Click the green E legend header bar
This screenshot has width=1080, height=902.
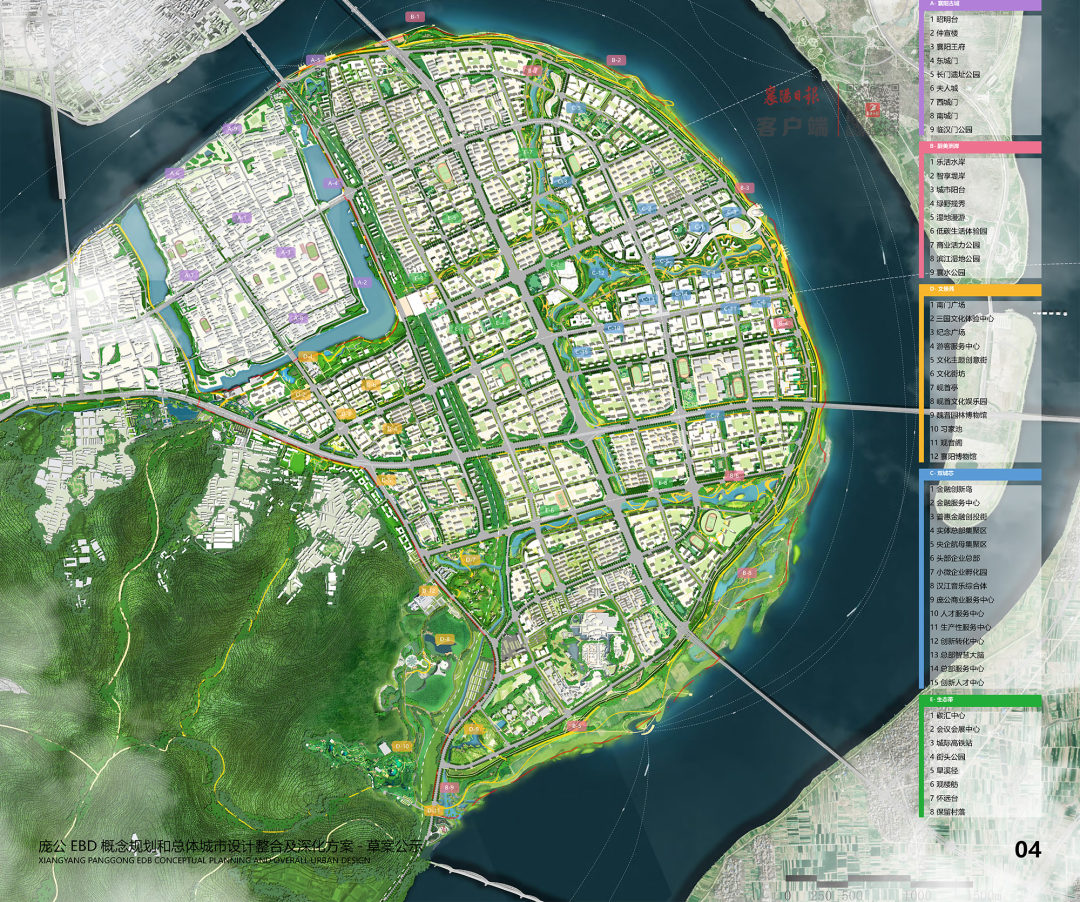981,700
